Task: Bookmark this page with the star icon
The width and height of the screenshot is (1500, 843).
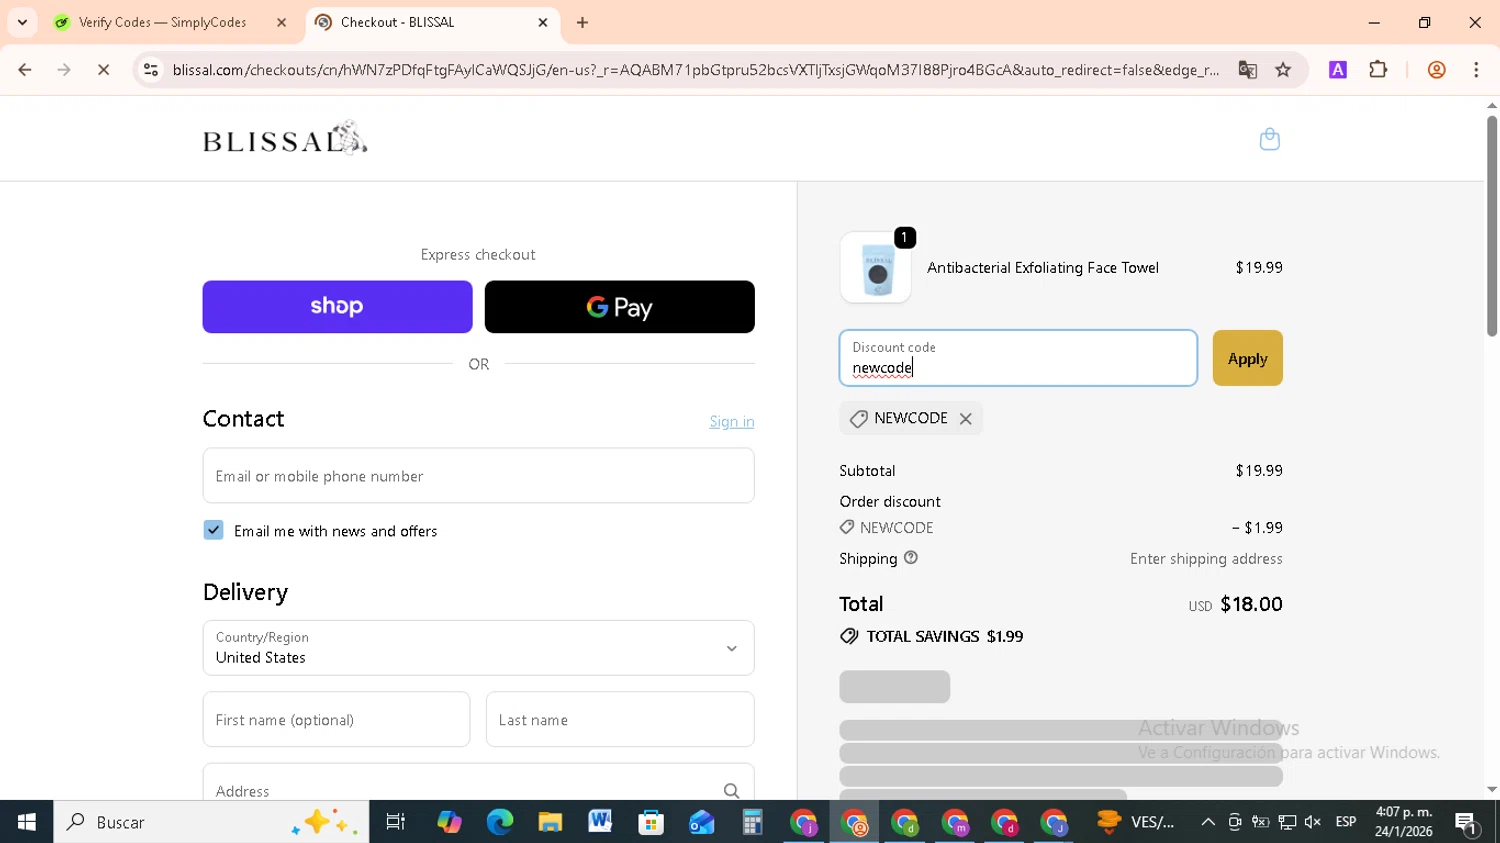Action: [x=1283, y=70]
